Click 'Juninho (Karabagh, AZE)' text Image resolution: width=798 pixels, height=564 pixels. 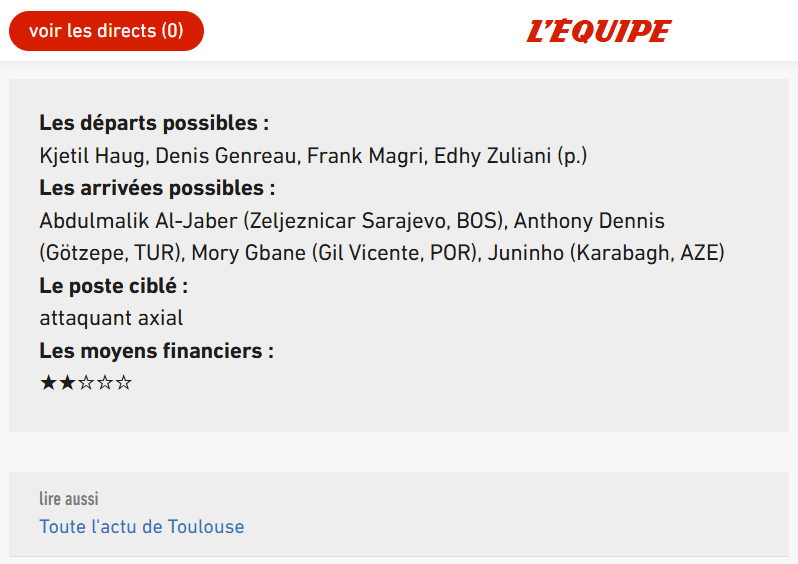[x=606, y=253]
